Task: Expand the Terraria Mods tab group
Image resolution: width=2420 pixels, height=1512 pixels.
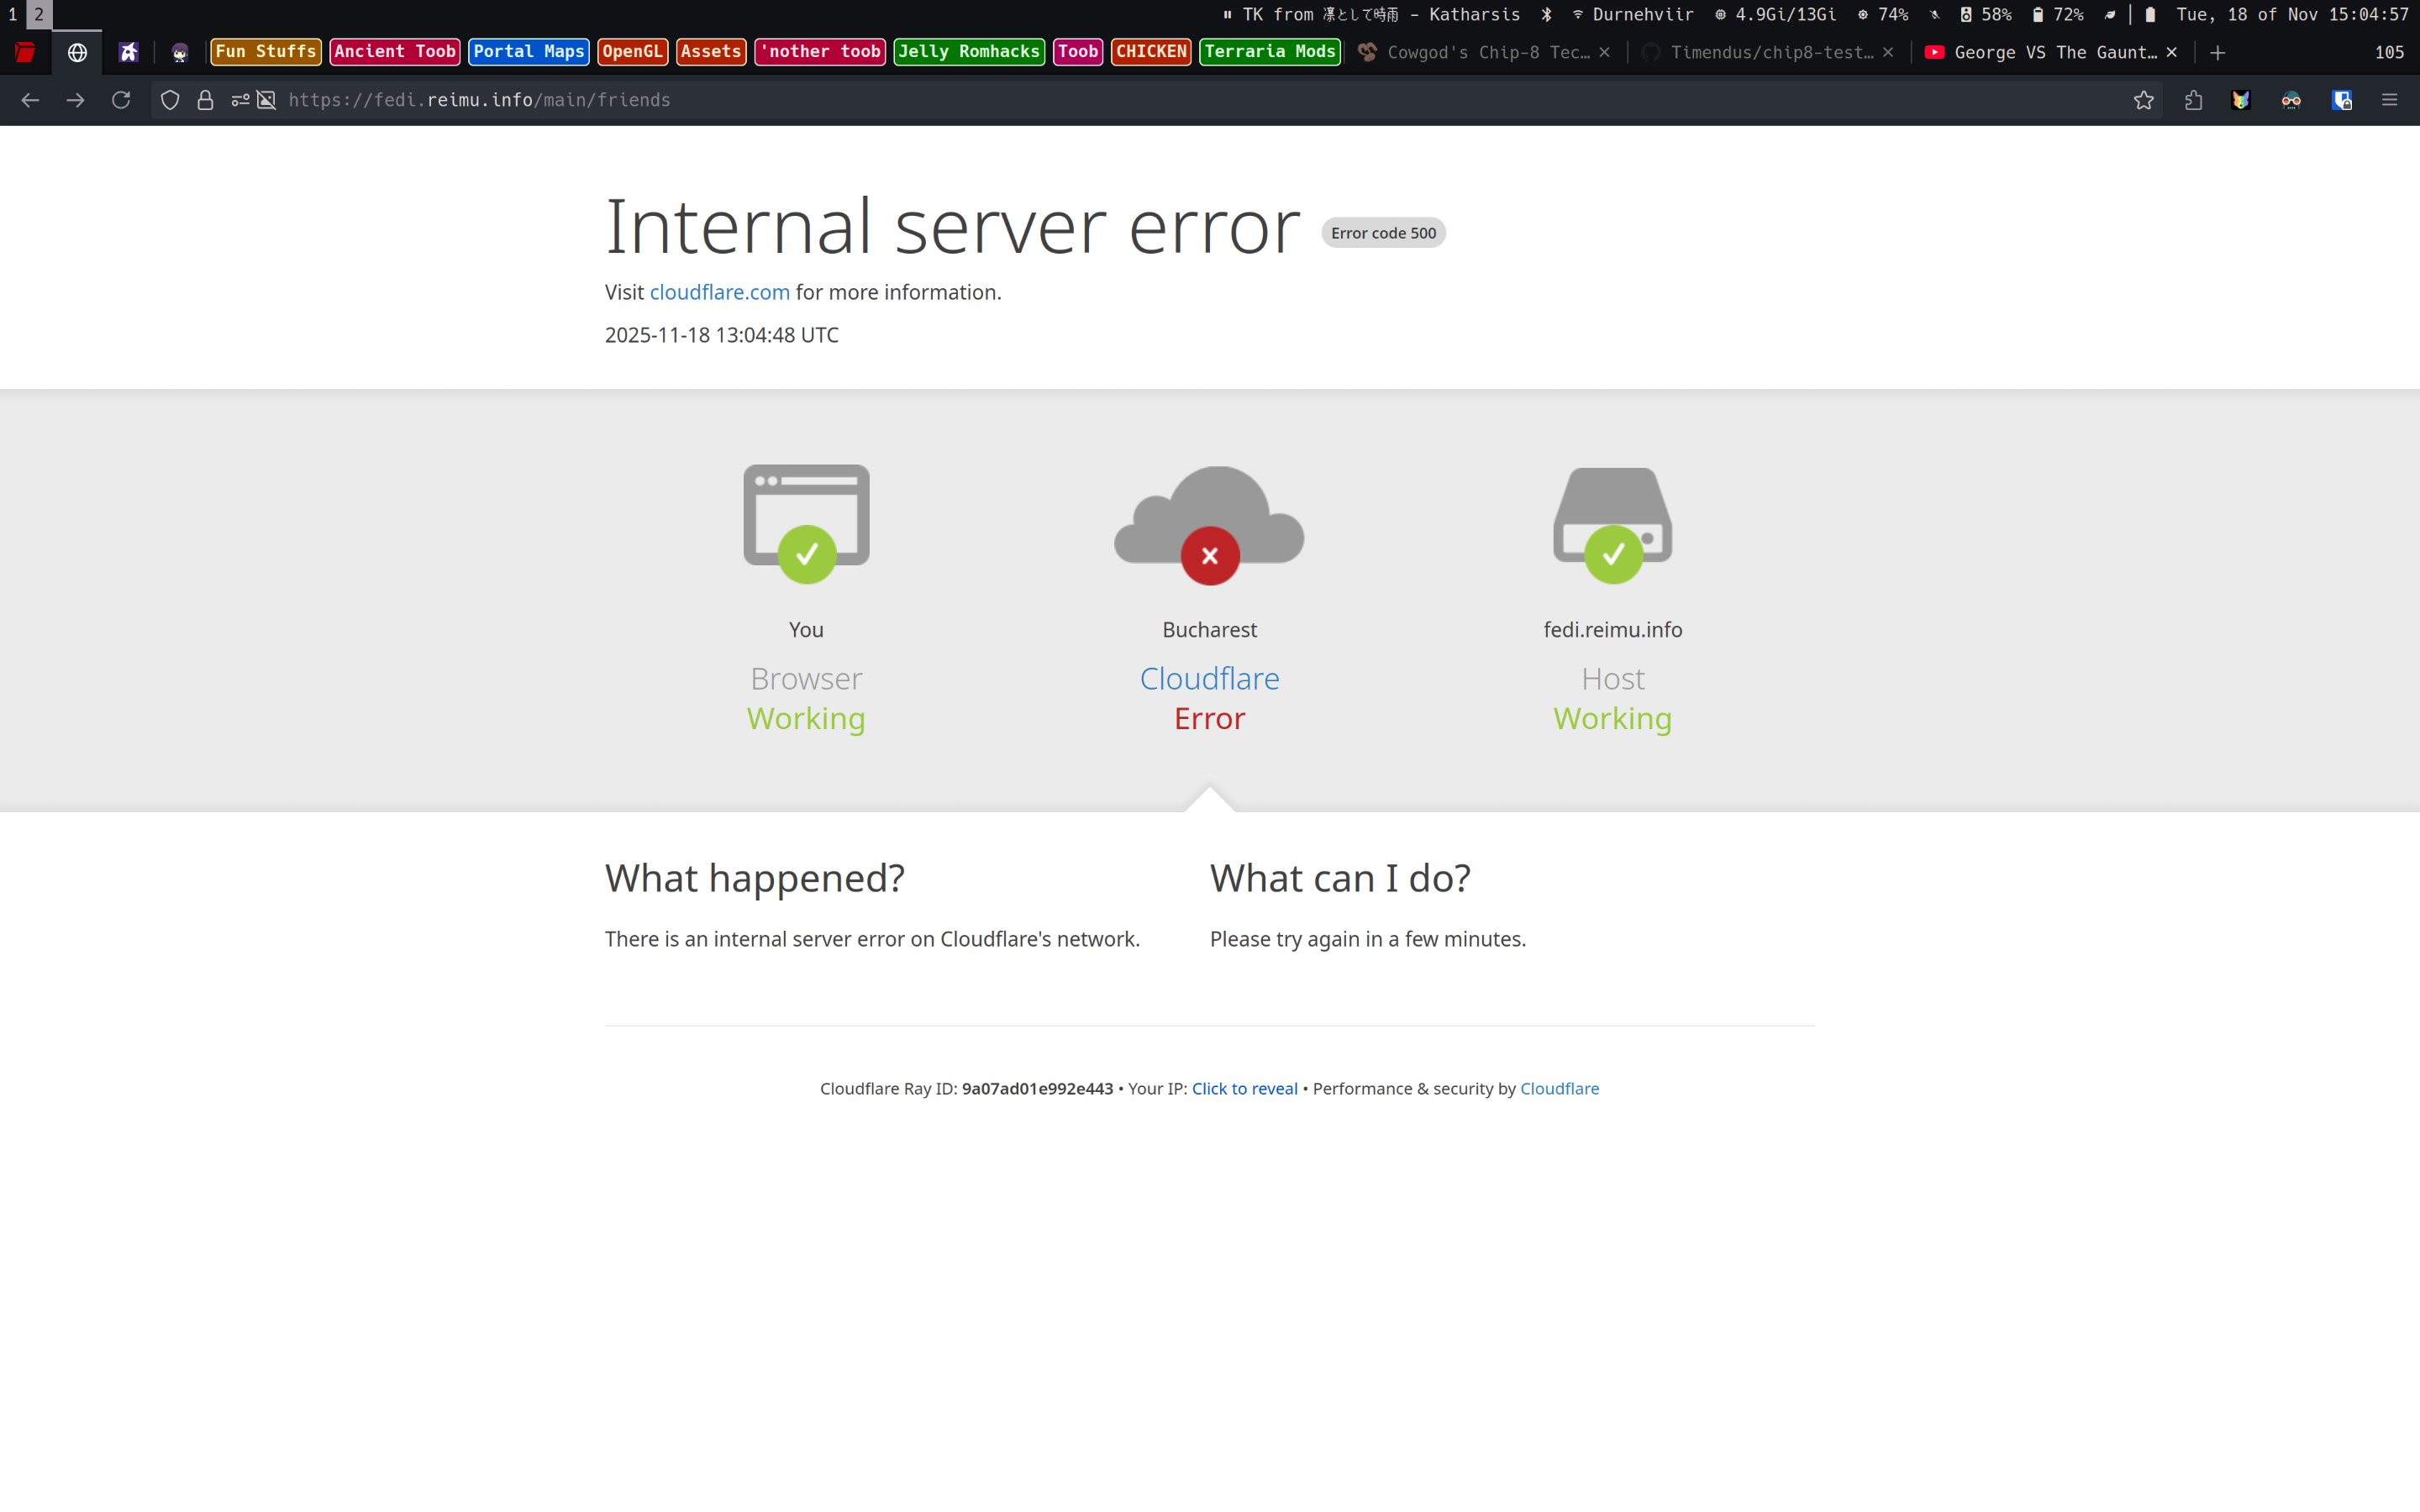Action: point(1269,52)
